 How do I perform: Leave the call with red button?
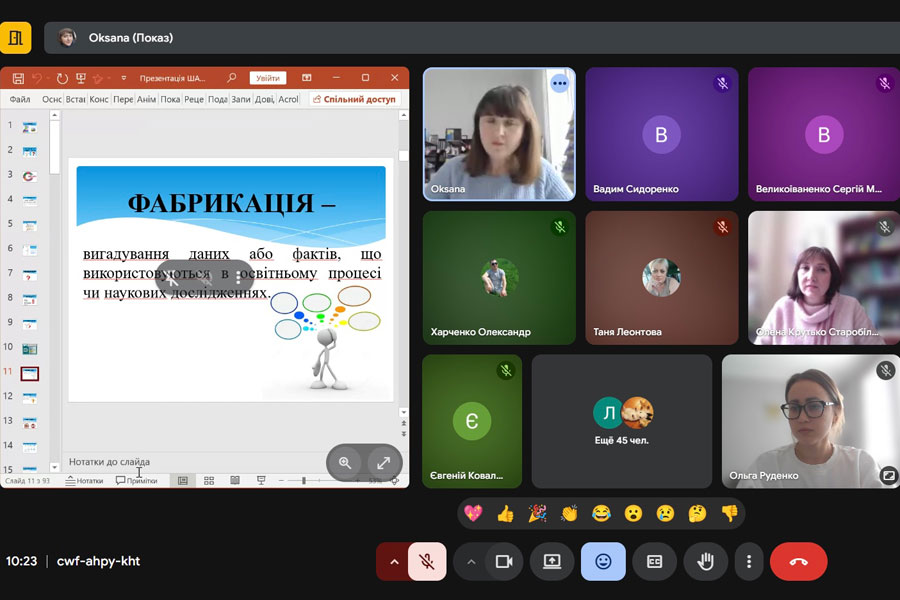[x=798, y=562]
